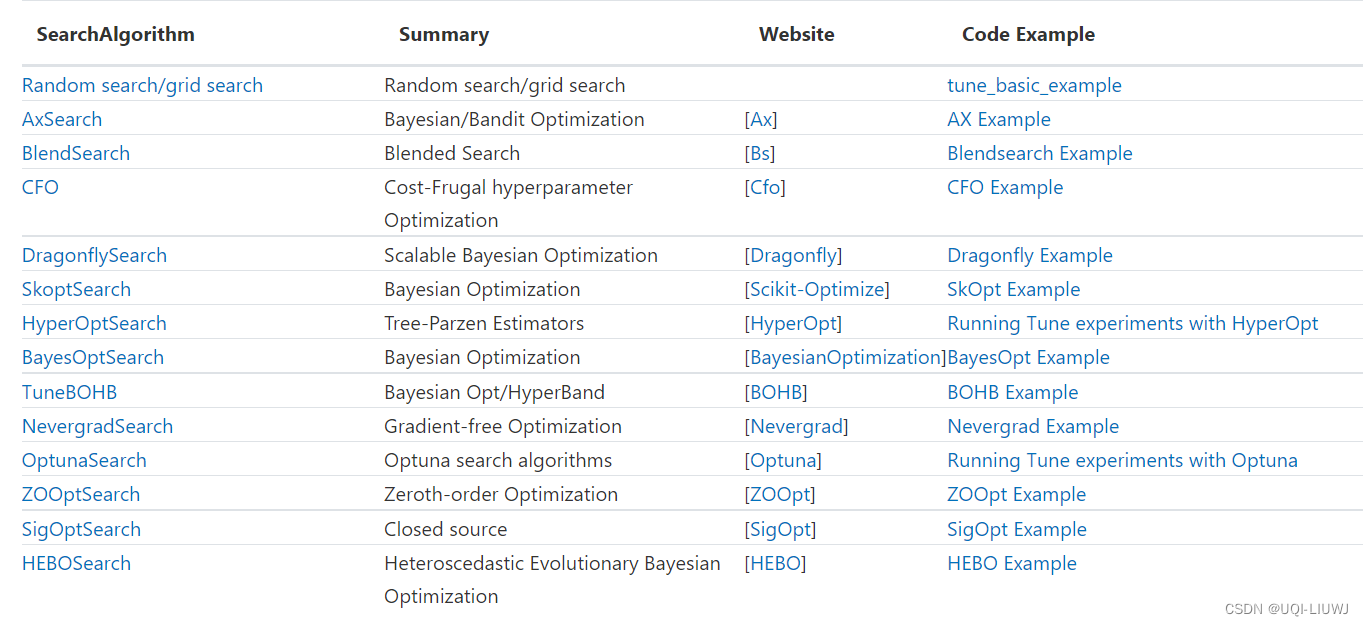
Task: Visit the [Scikit-Optimize] website reference
Action: (x=817, y=290)
